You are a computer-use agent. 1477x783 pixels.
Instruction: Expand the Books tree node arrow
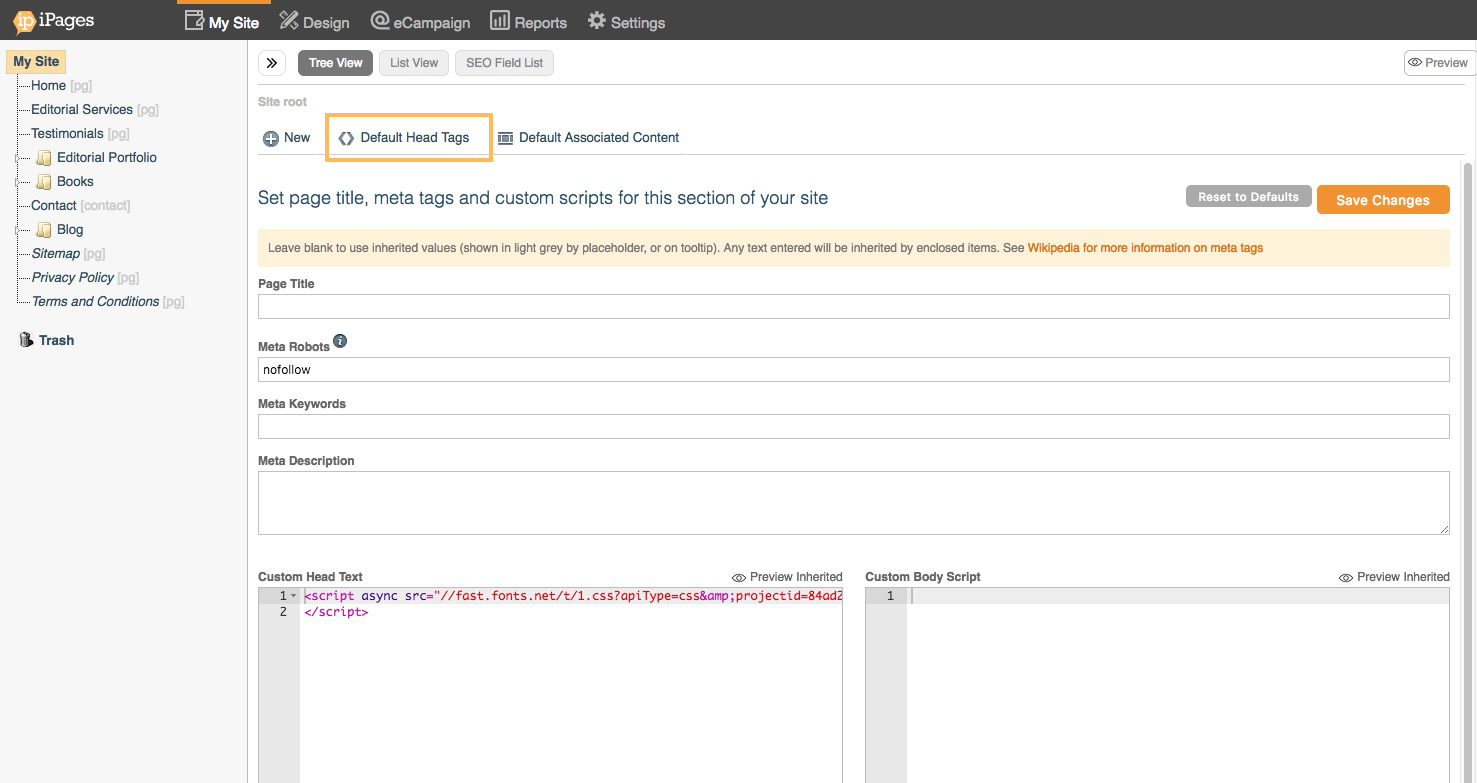pyautogui.click(x=18, y=182)
